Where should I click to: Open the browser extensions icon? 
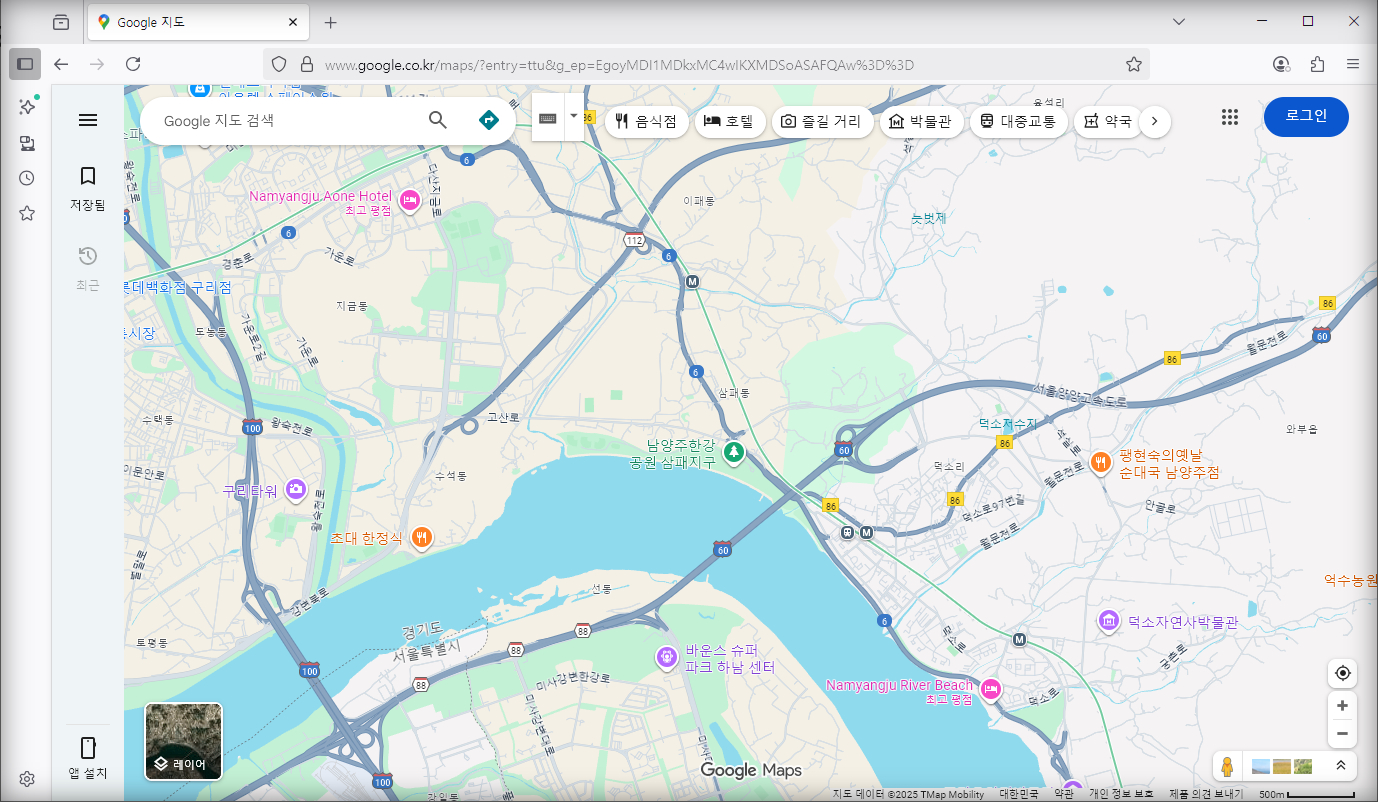point(1317,64)
